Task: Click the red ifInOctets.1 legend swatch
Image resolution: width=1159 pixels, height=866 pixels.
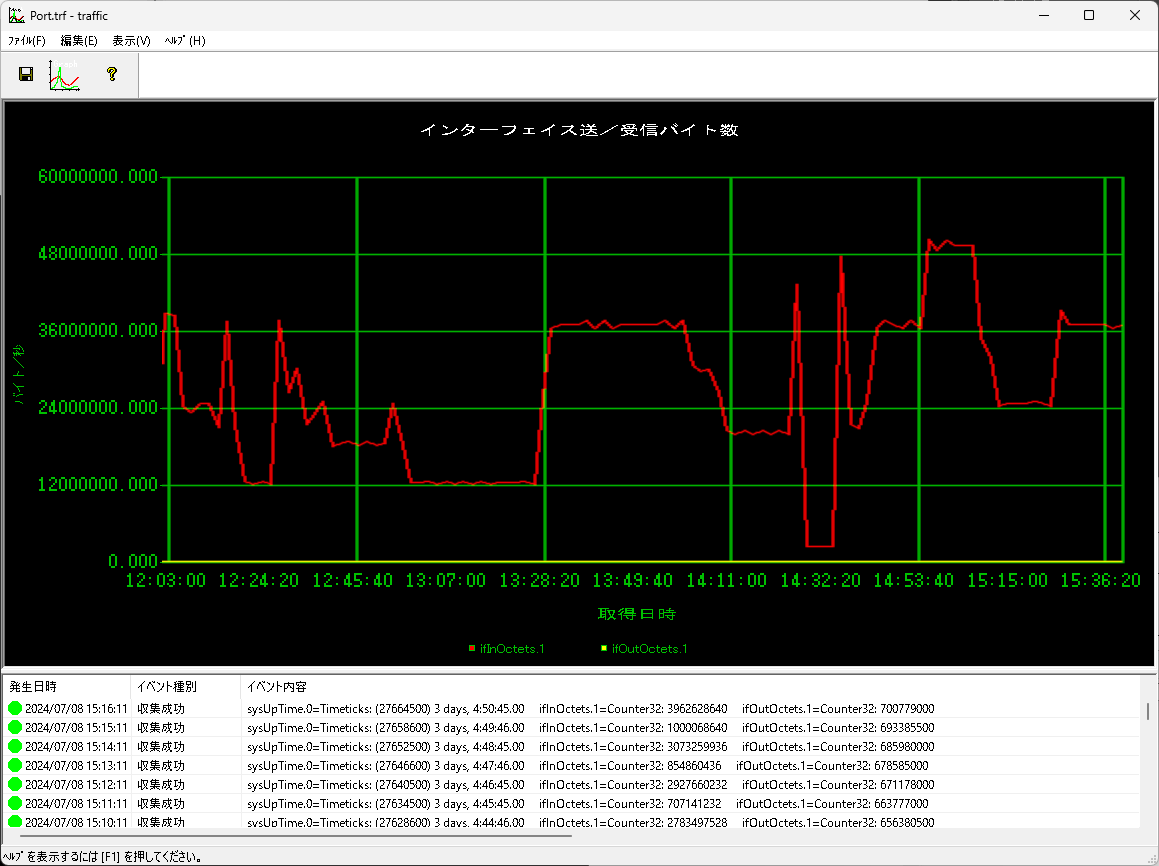Action: pyautogui.click(x=472, y=649)
